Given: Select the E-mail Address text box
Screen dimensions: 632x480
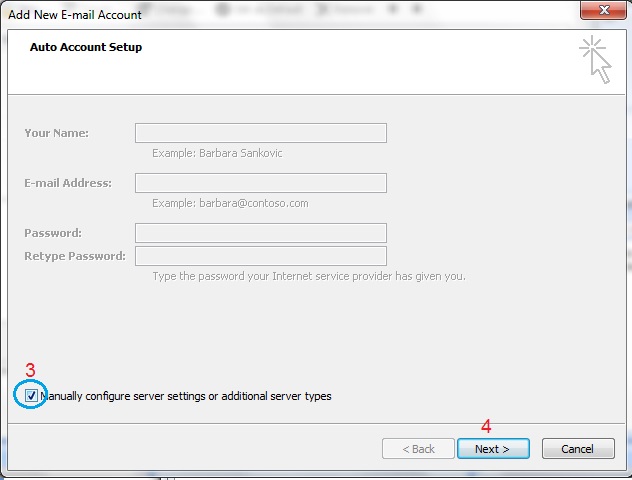Looking at the screenshot, I should [260, 183].
